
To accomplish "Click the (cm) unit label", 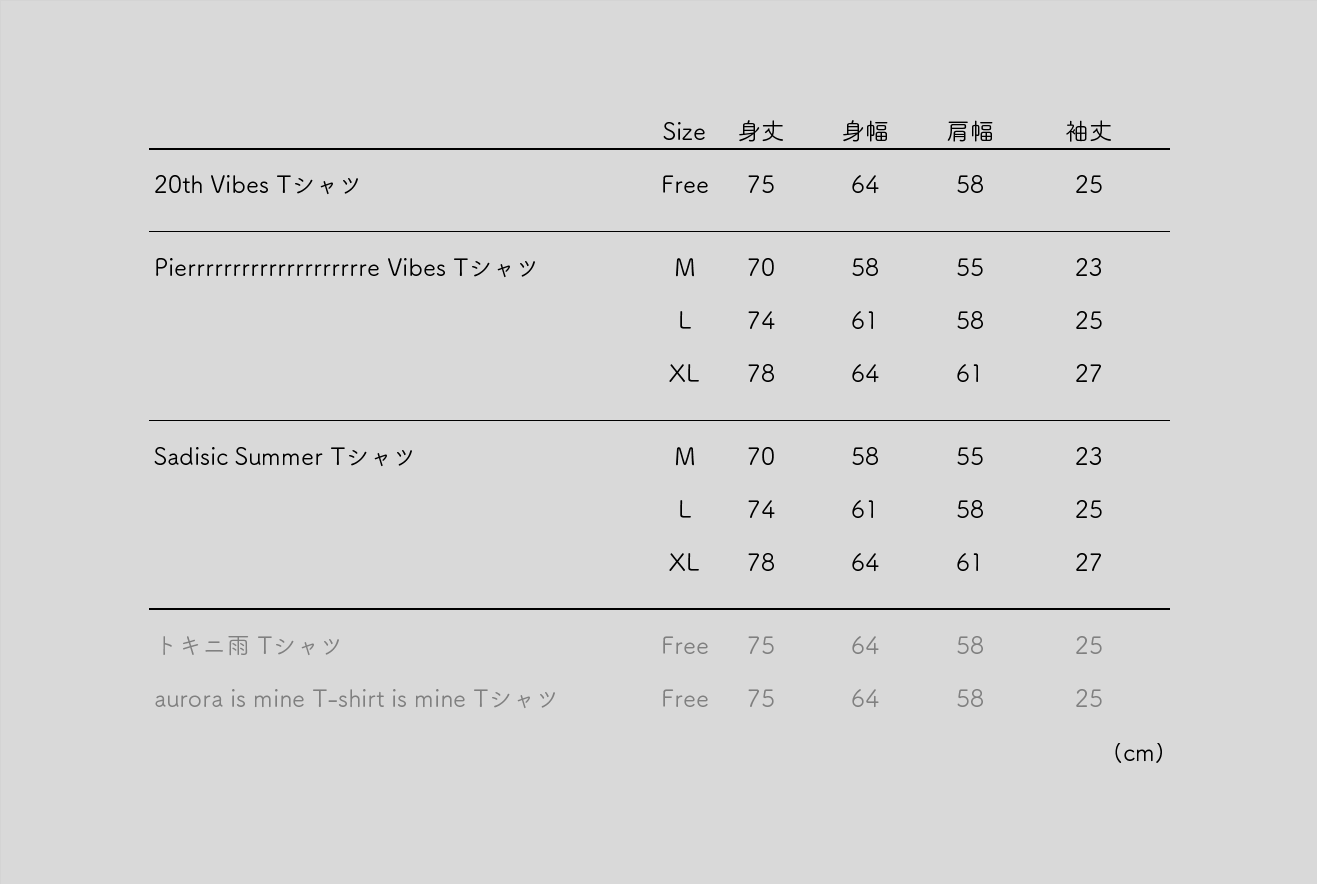I will coord(1138,753).
